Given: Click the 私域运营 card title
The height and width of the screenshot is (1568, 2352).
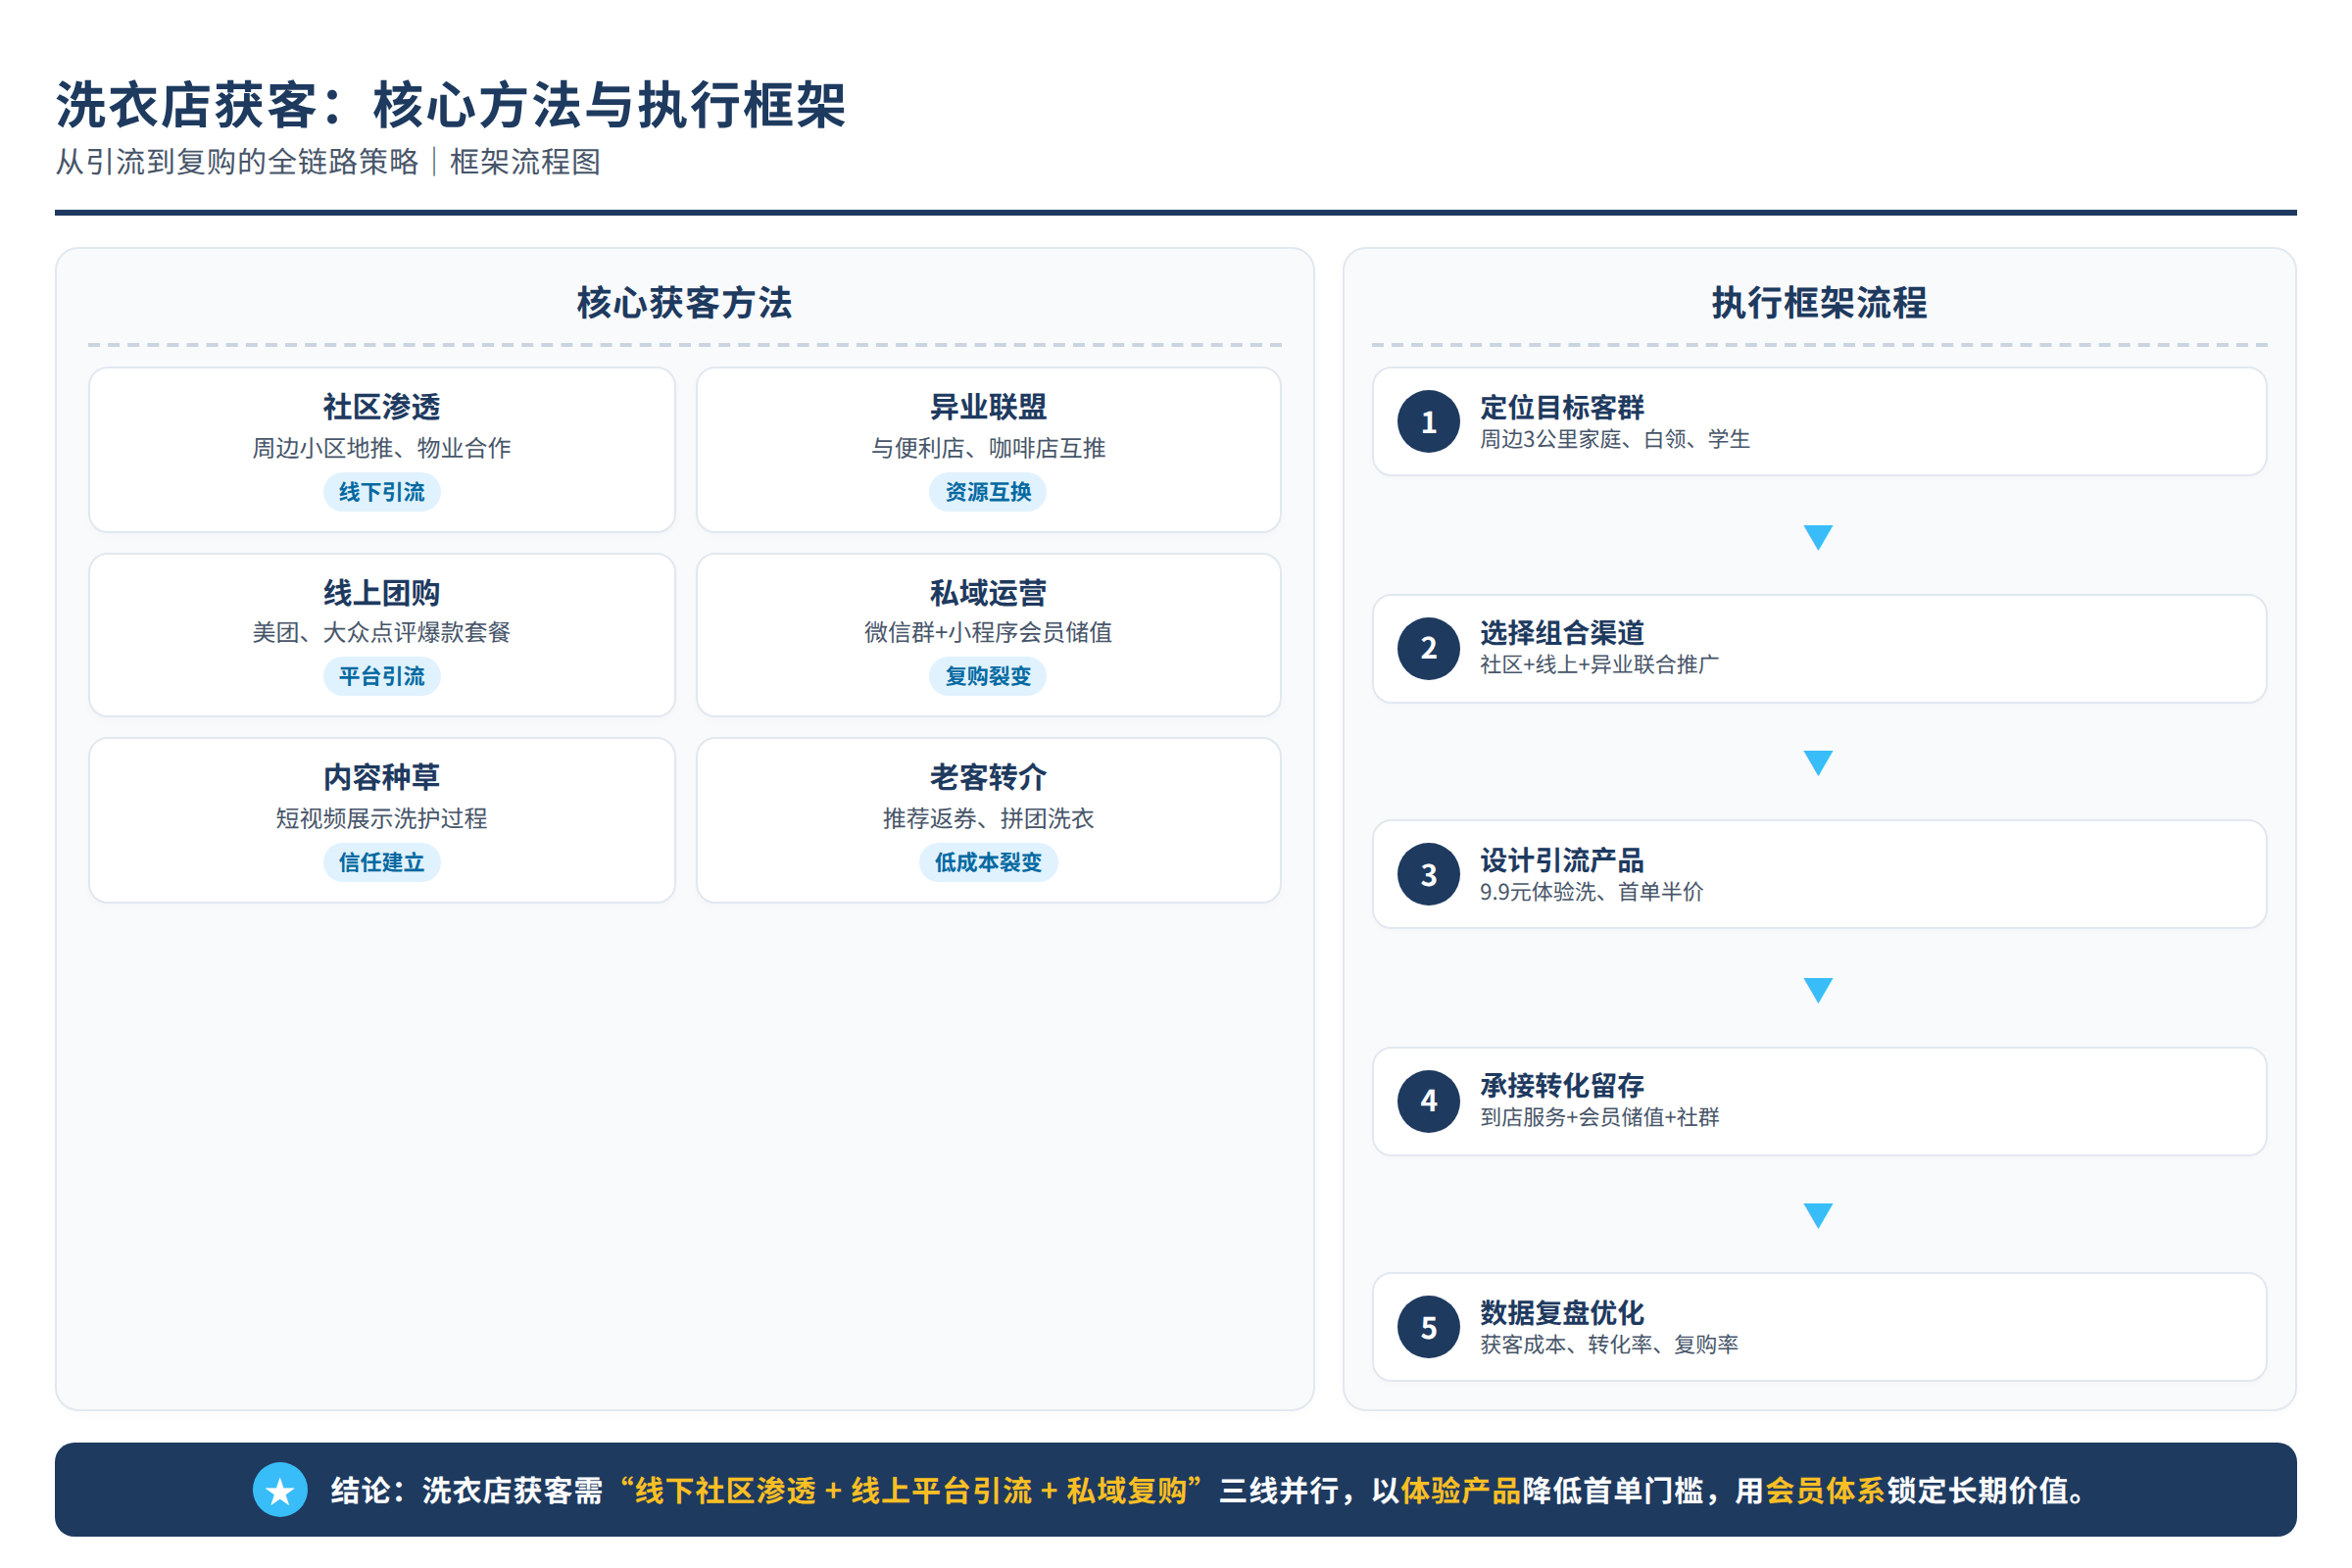Looking at the screenshot, I should click(988, 593).
